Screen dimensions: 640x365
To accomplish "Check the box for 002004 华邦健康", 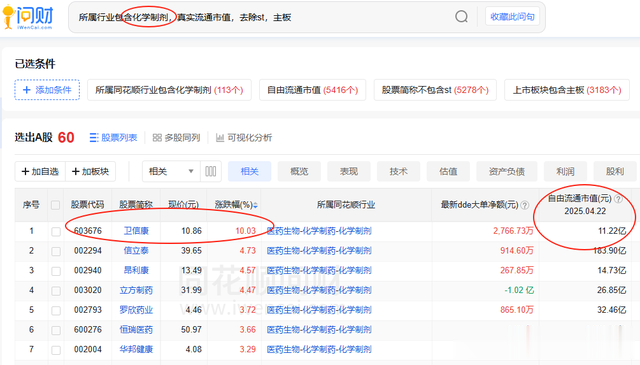I will click(56, 350).
